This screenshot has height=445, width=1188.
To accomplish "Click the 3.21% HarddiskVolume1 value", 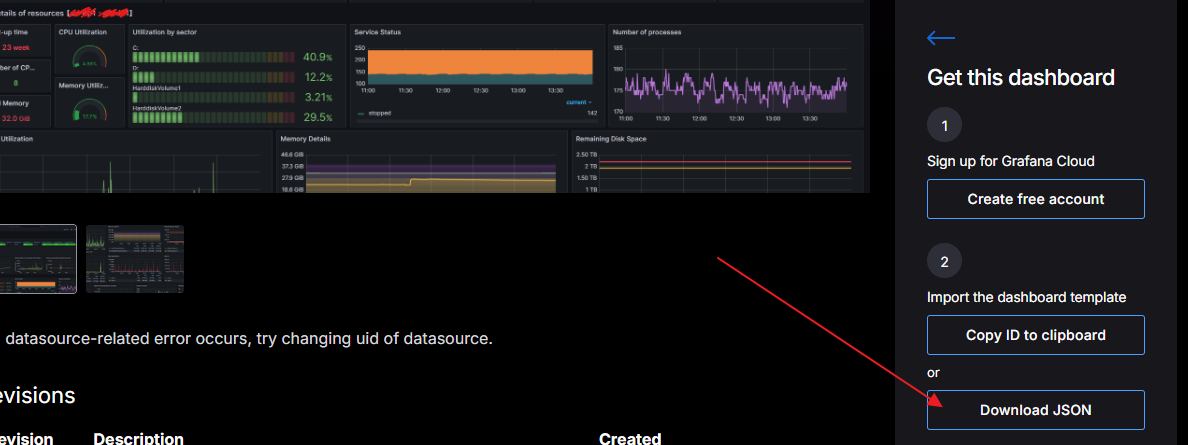I will click(x=318, y=97).
